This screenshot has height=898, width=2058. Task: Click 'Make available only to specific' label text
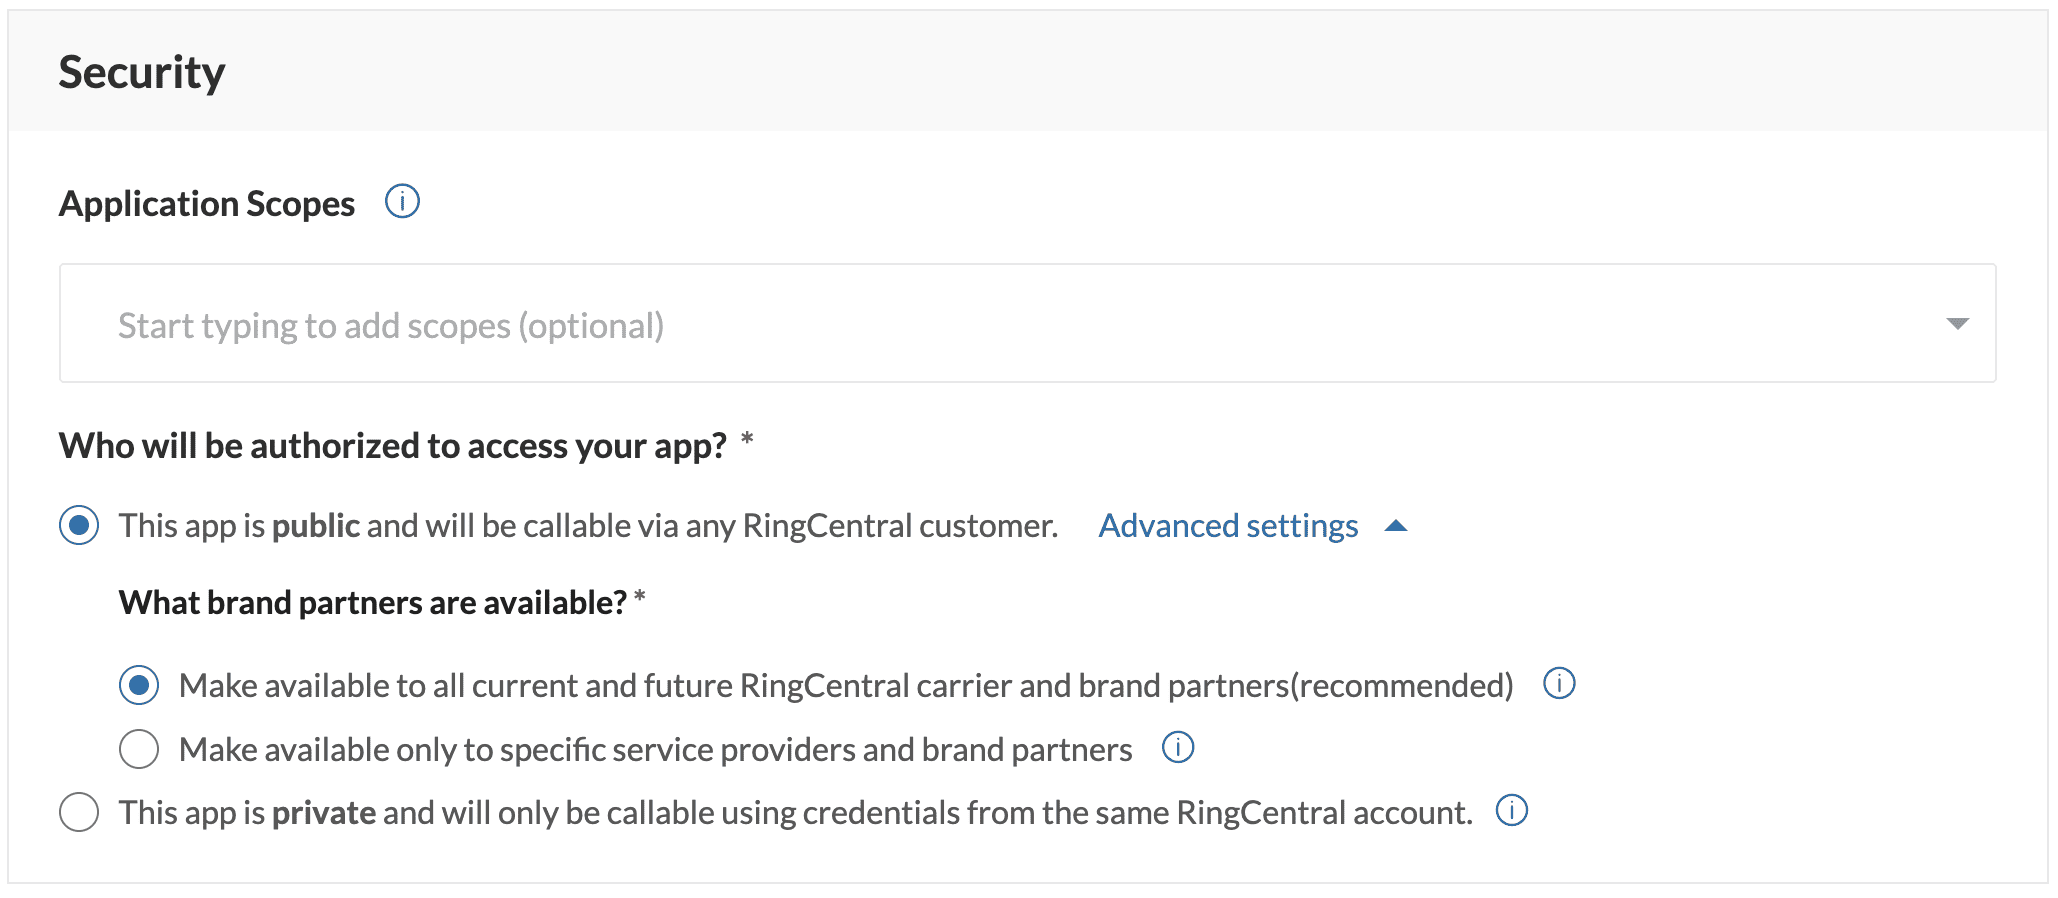click(x=656, y=750)
